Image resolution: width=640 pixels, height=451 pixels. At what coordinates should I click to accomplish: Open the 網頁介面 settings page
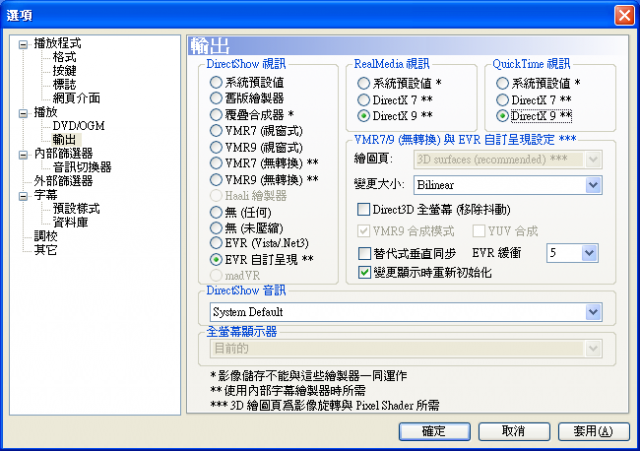76,98
